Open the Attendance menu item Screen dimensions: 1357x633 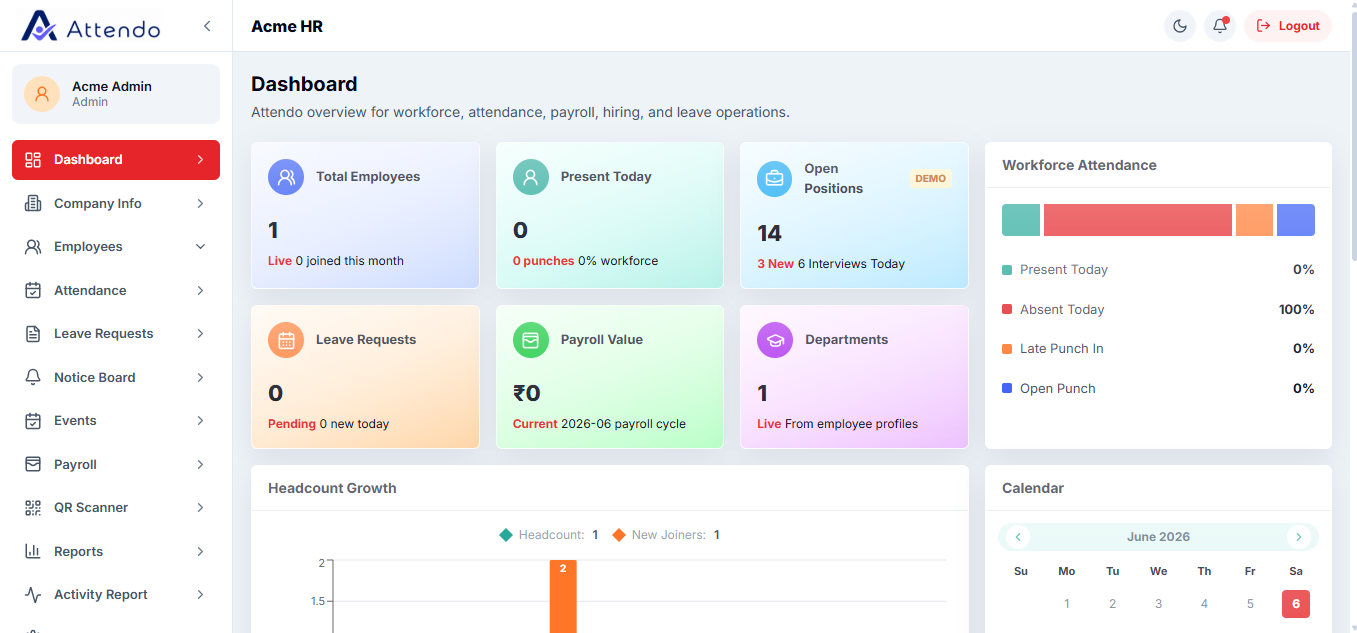click(116, 290)
